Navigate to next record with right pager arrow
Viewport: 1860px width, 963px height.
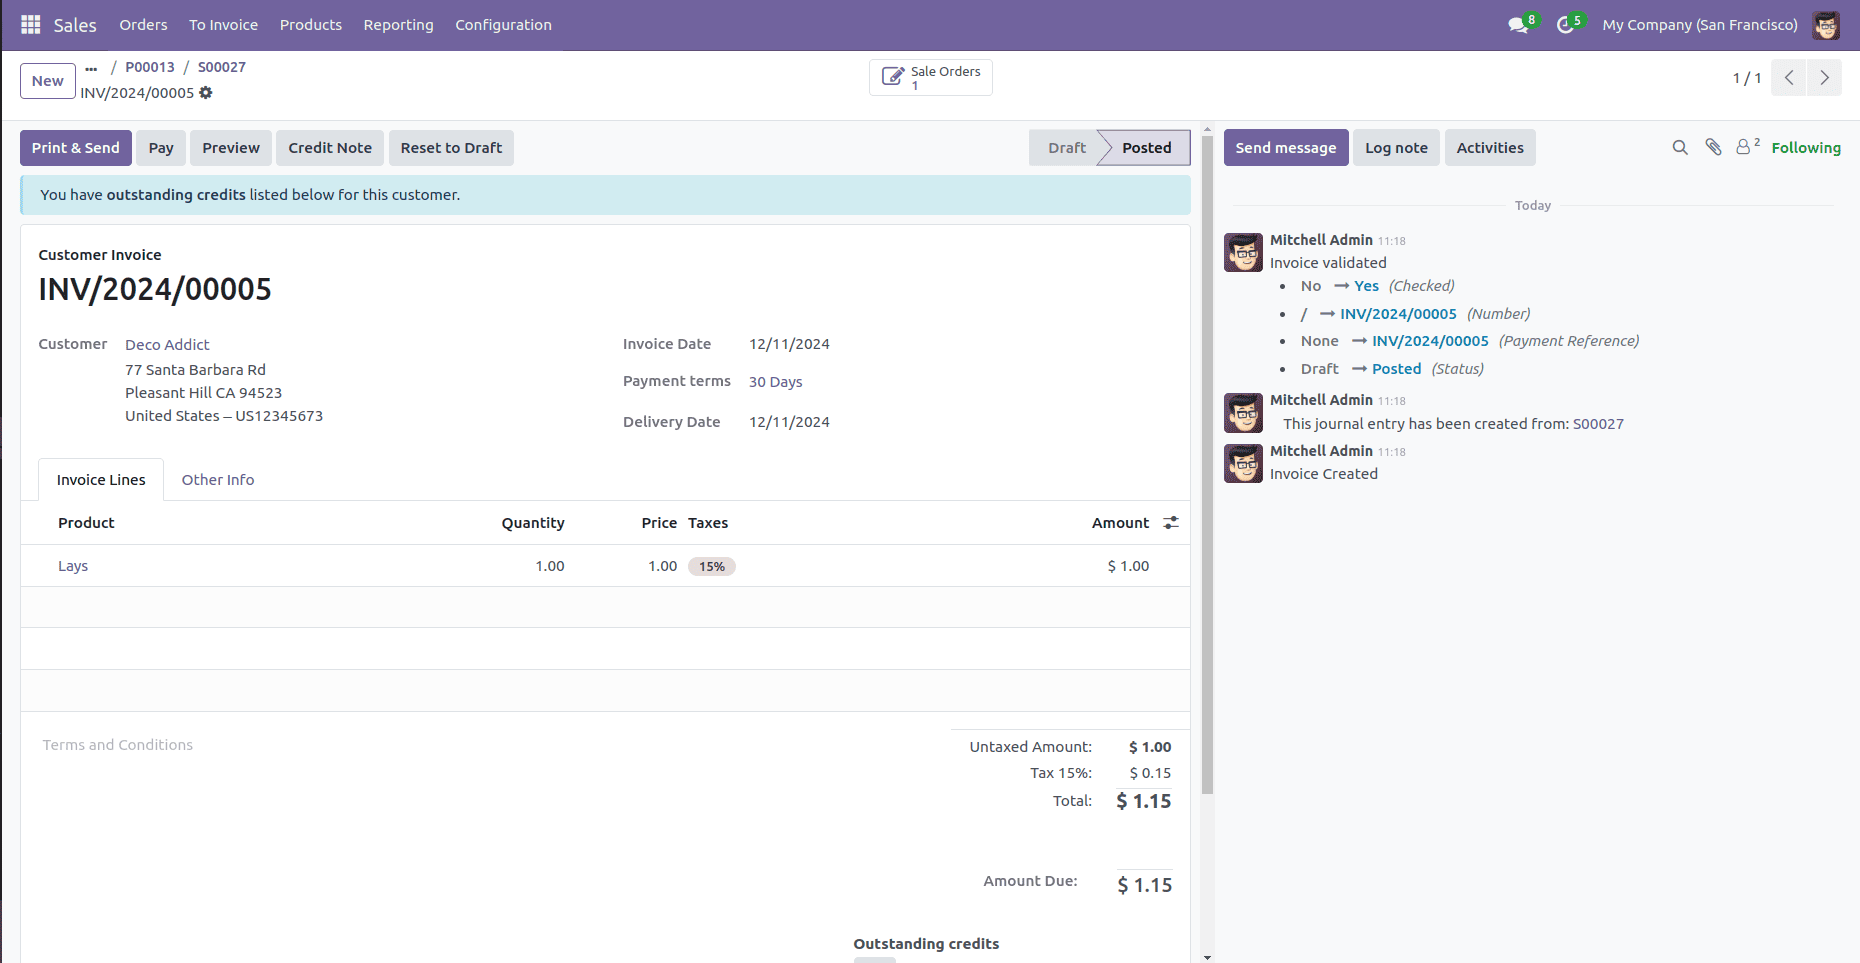pyautogui.click(x=1824, y=77)
